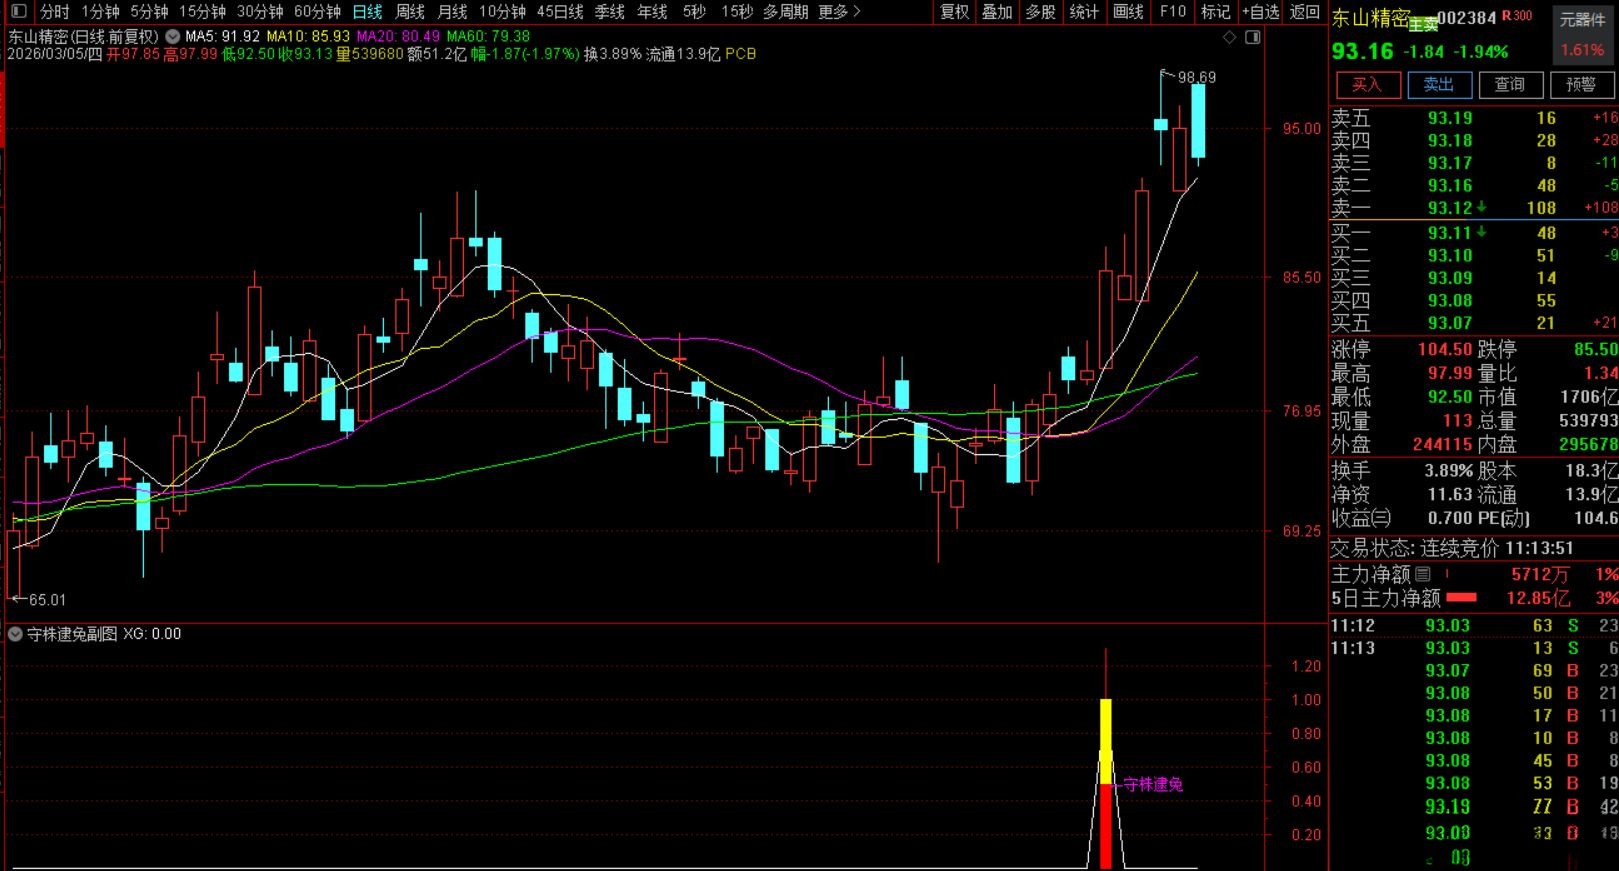Toggle the left sidebar panel icon
This screenshot has width=1619, height=871.
click(19, 12)
